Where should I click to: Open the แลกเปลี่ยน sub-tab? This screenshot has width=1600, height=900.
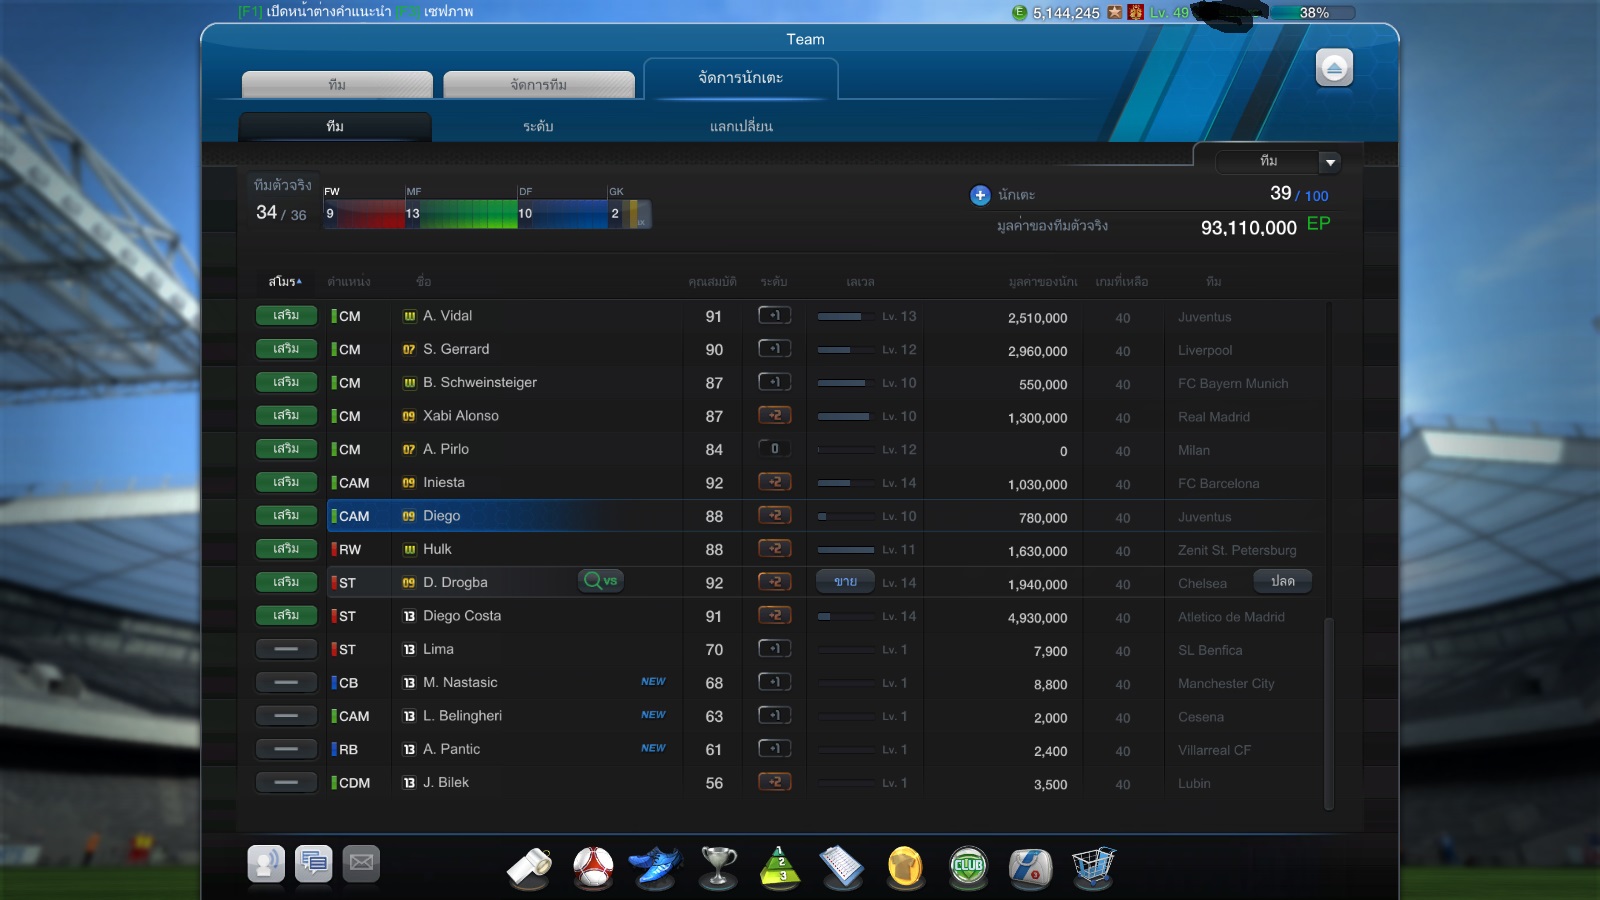coord(741,127)
